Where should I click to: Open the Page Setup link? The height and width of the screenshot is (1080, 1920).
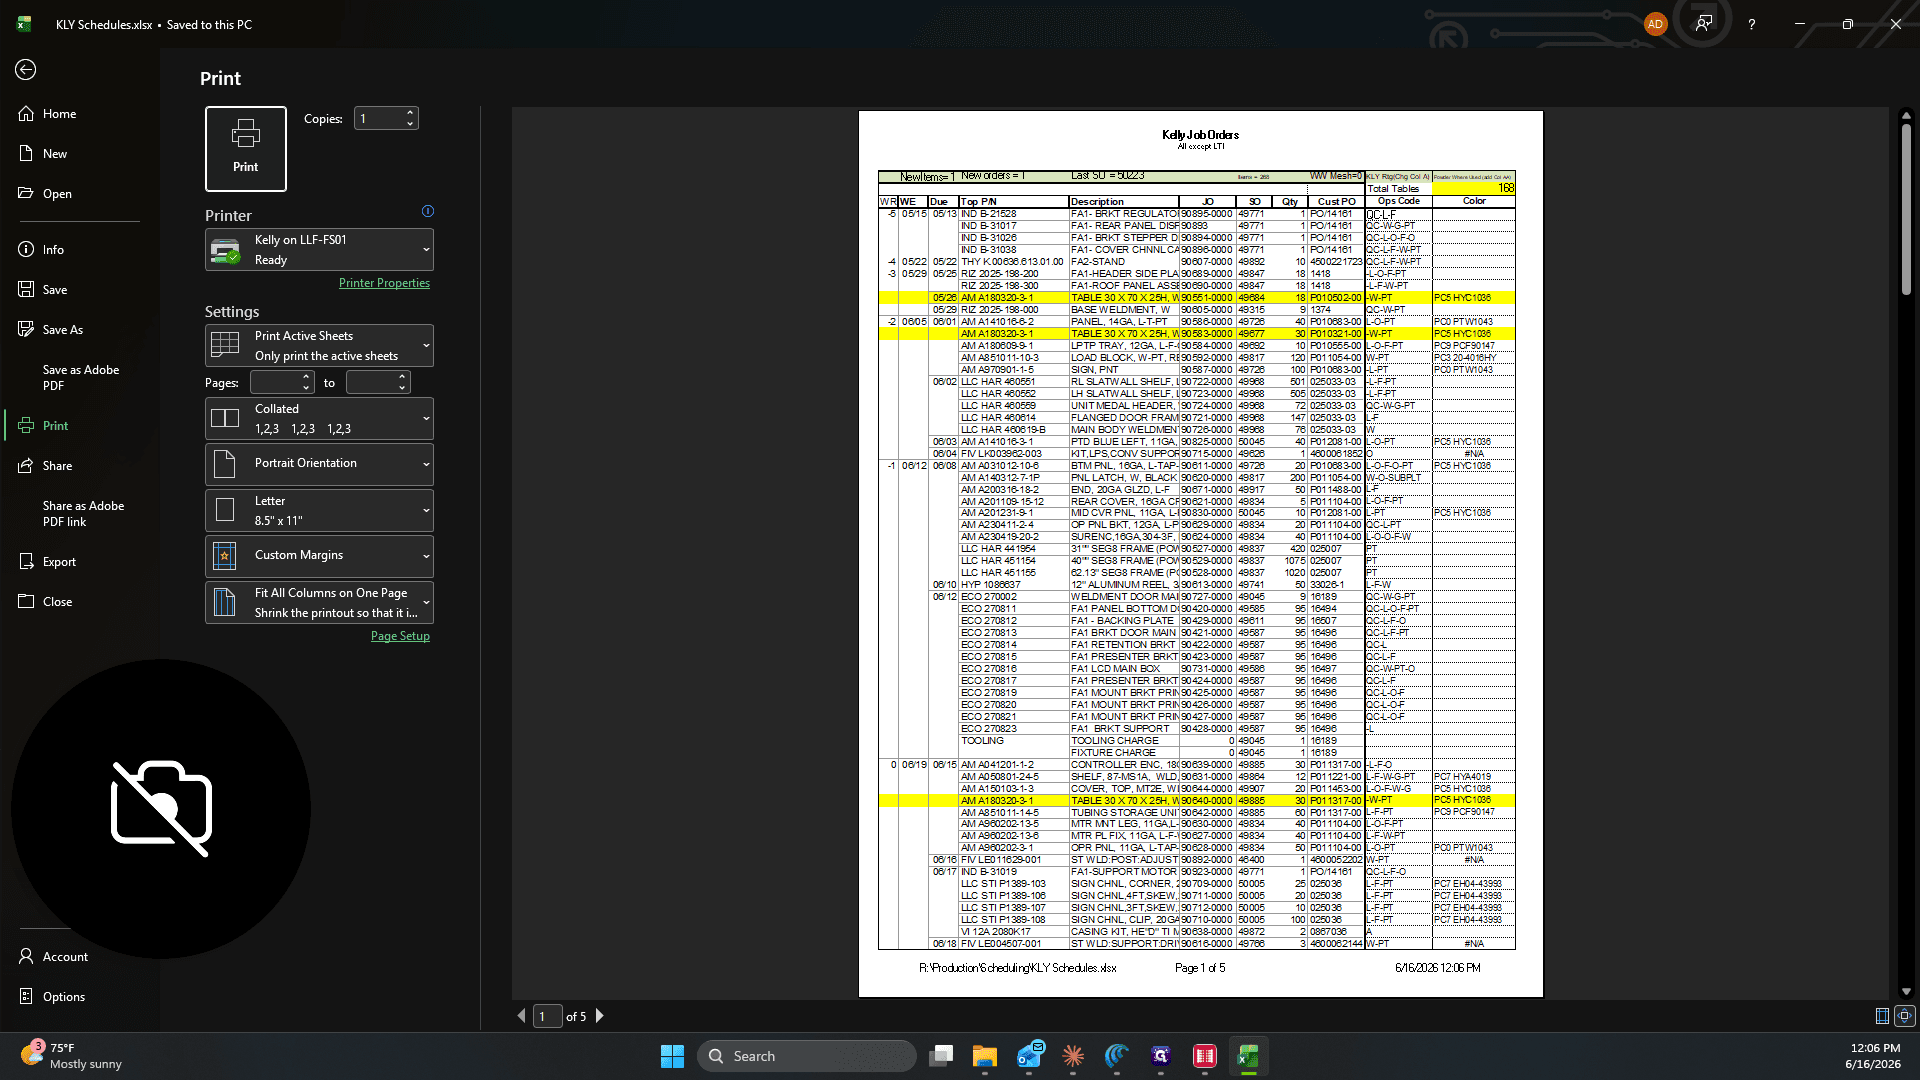400,636
